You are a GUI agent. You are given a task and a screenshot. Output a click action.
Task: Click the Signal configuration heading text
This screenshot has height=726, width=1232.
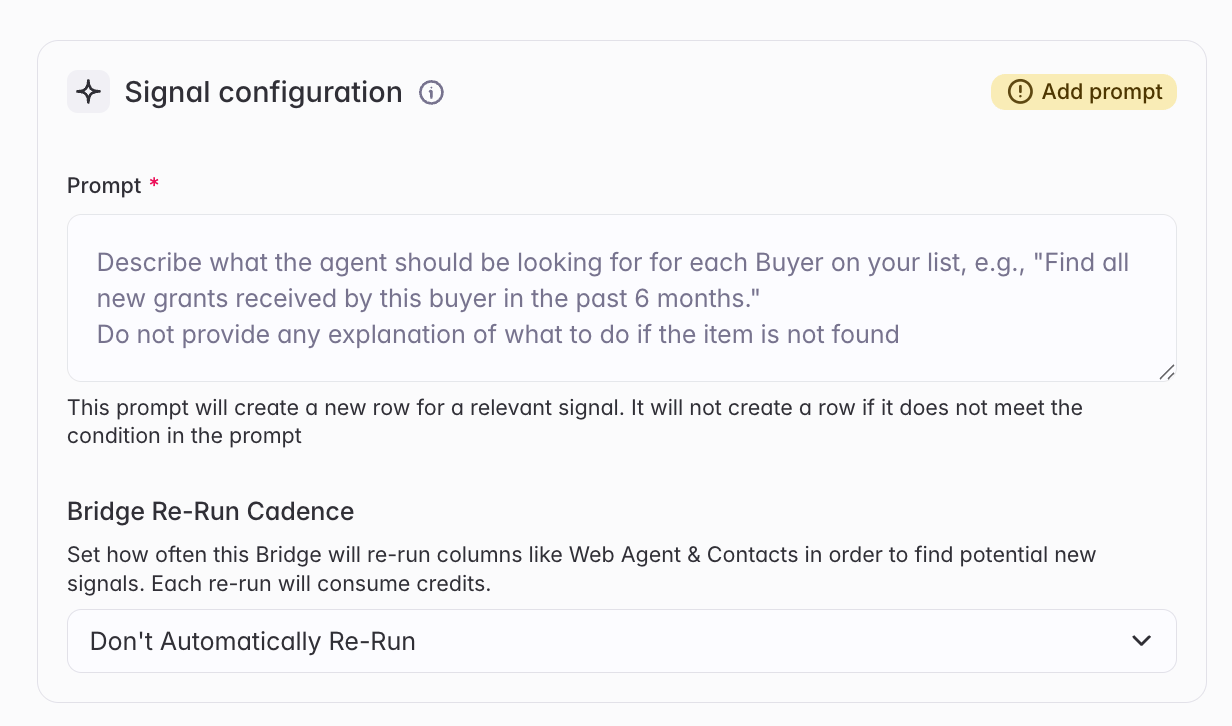[x=264, y=92]
